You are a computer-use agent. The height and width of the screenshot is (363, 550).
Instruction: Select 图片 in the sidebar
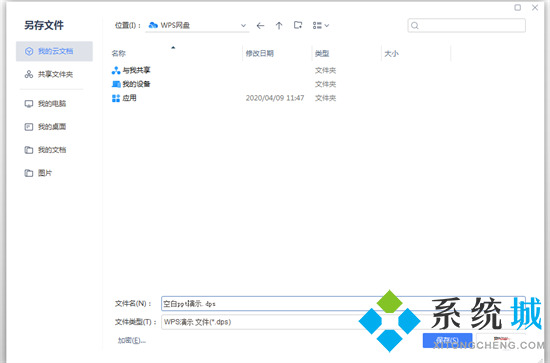click(x=54, y=173)
